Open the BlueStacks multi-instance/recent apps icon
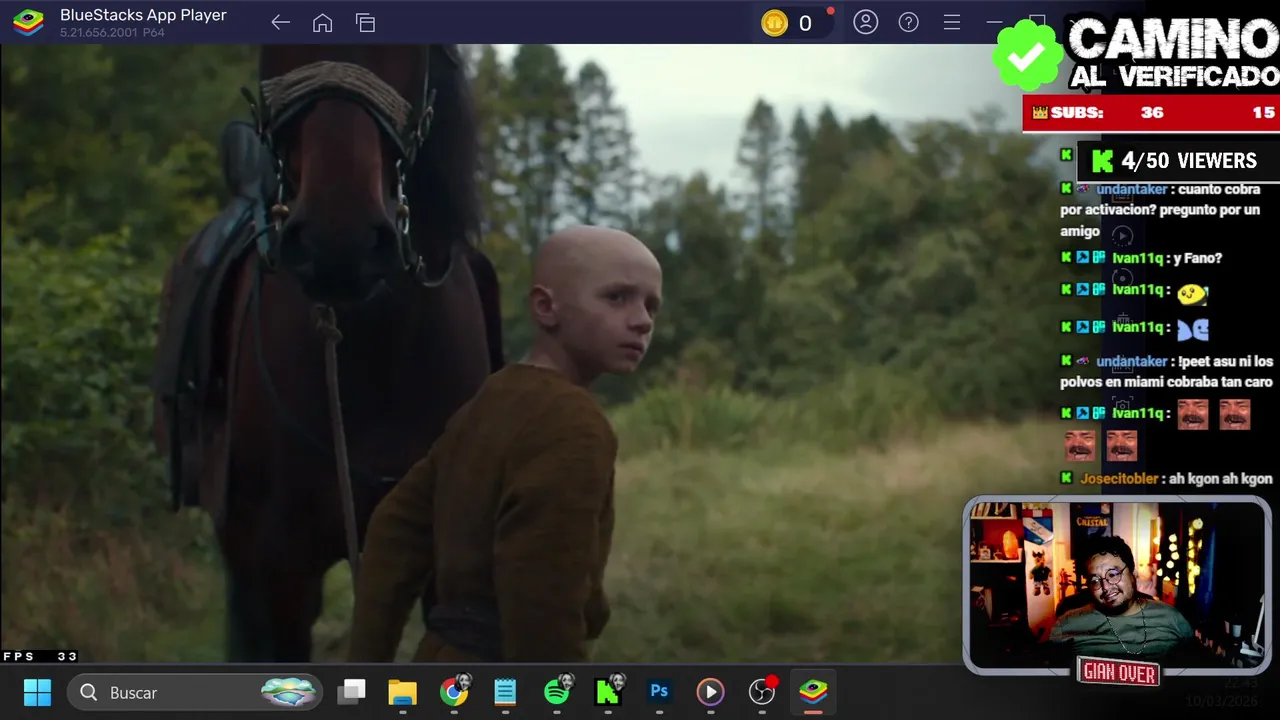Screen dimensions: 1280x720 (x=365, y=23)
